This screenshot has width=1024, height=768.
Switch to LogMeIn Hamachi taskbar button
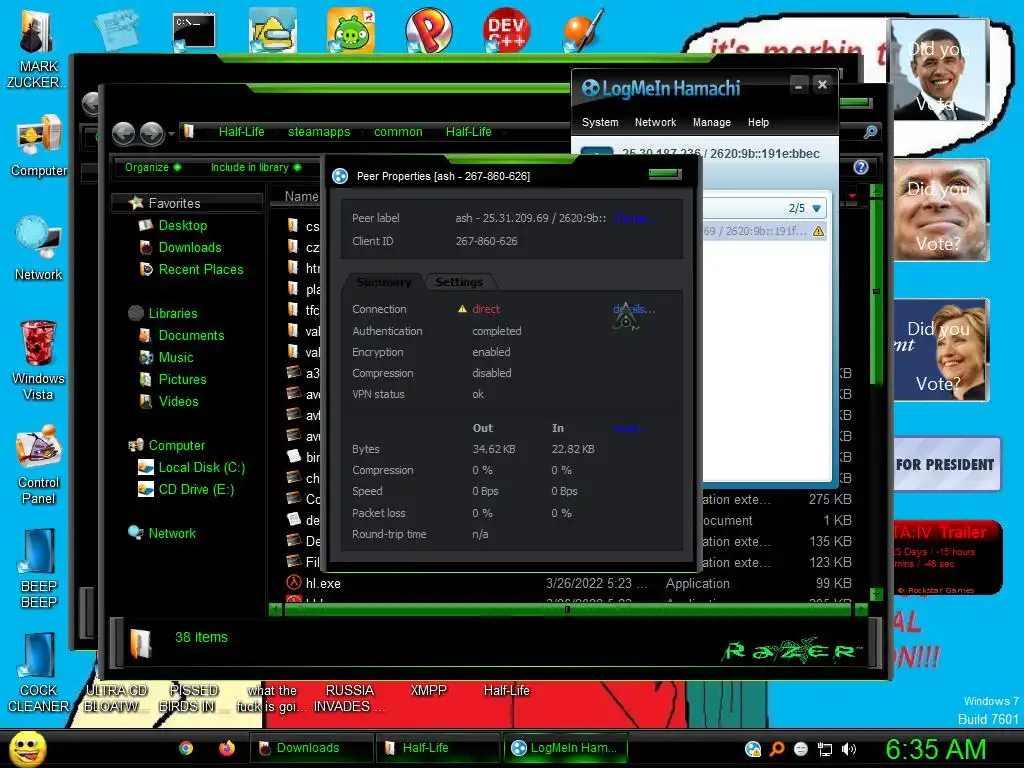[564, 748]
